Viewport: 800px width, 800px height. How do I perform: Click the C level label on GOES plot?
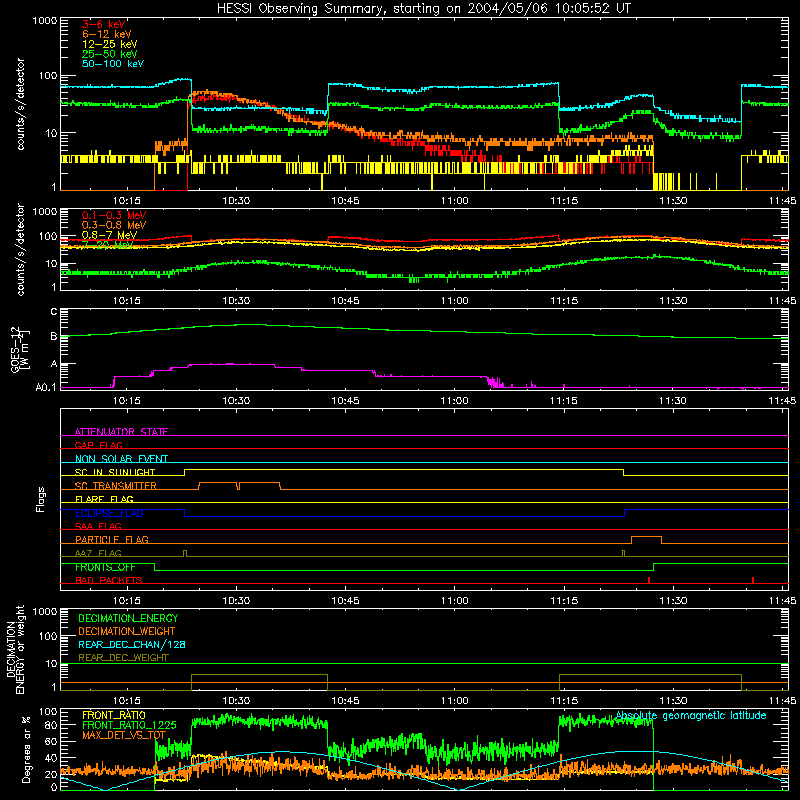pos(54,312)
